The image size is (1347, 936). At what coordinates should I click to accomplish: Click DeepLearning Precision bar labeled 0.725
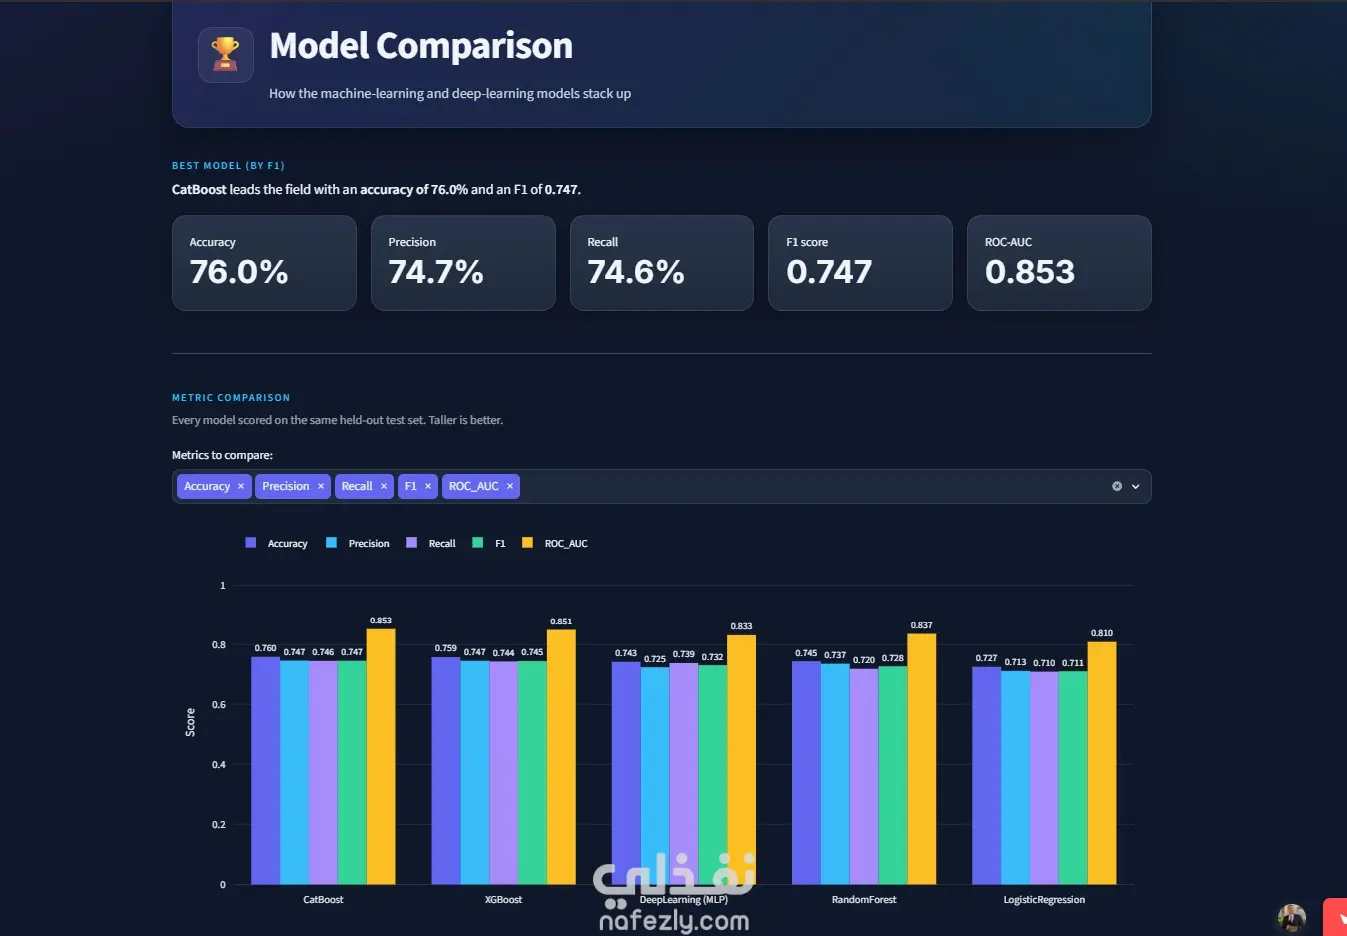point(655,776)
